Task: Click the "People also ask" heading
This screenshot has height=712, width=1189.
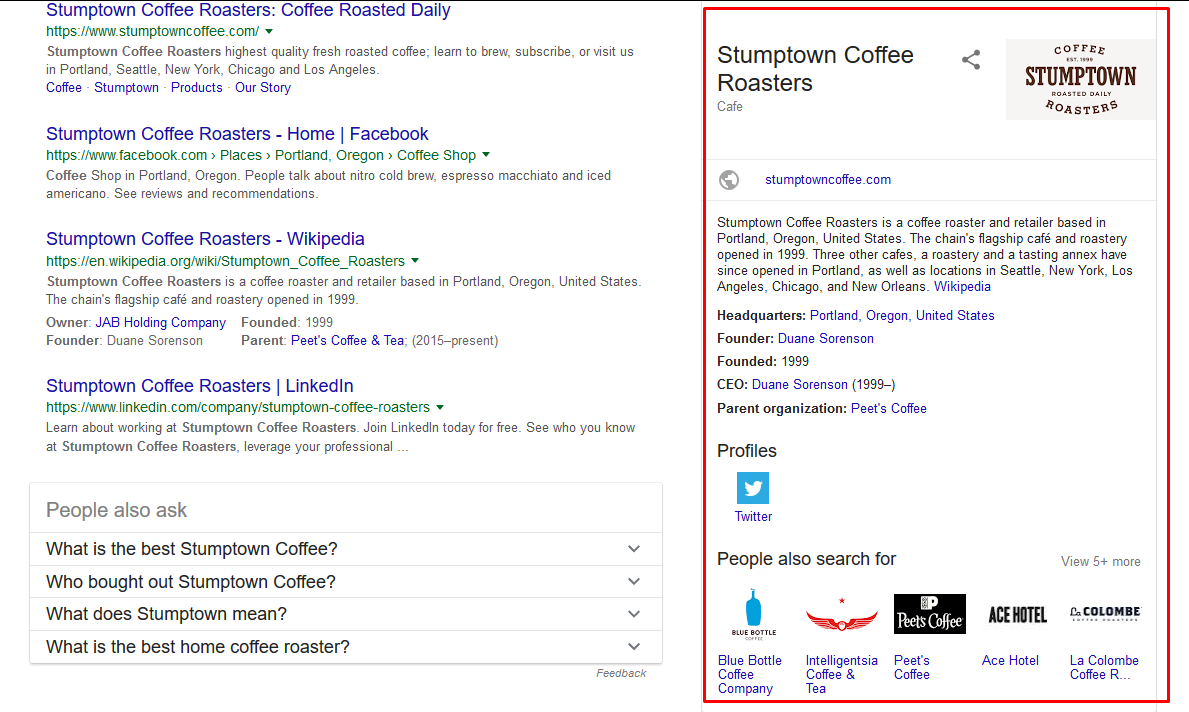Action: tap(117, 510)
